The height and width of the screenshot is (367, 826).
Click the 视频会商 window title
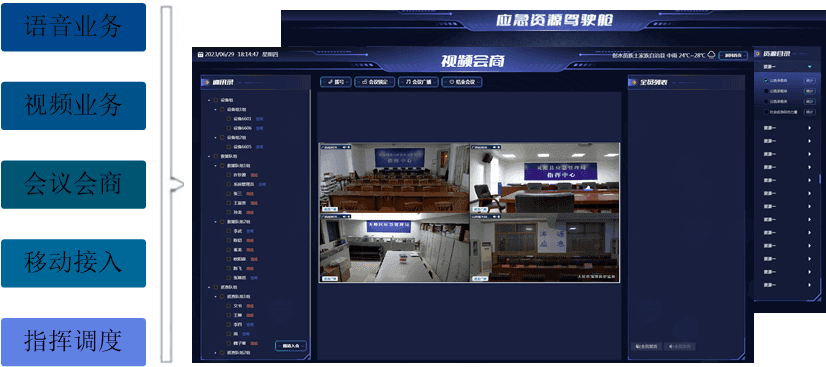pyautogui.click(x=473, y=62)
